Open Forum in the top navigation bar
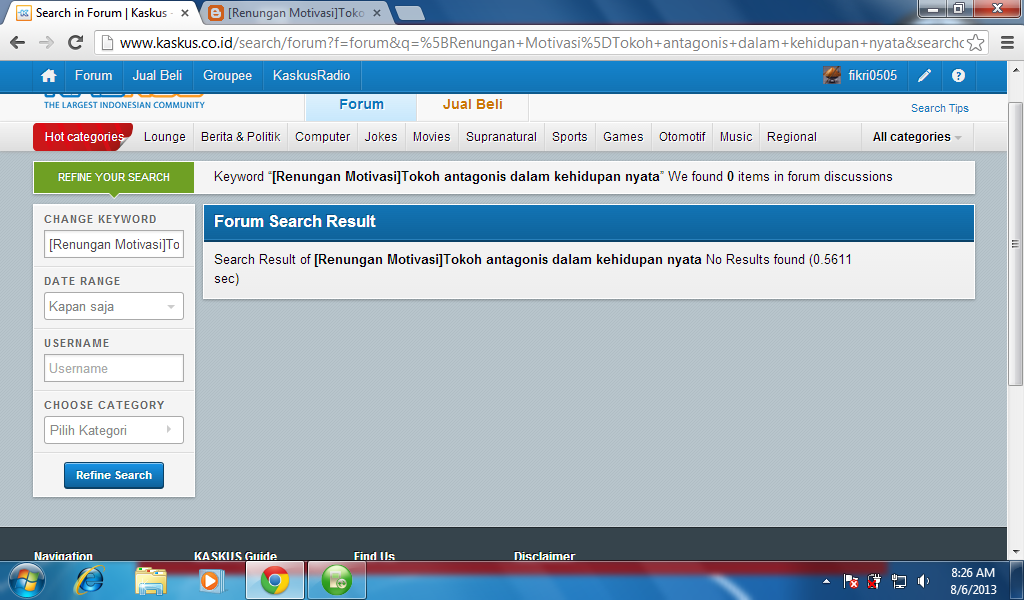The image size is (1024, 600). tap(93, 76)
